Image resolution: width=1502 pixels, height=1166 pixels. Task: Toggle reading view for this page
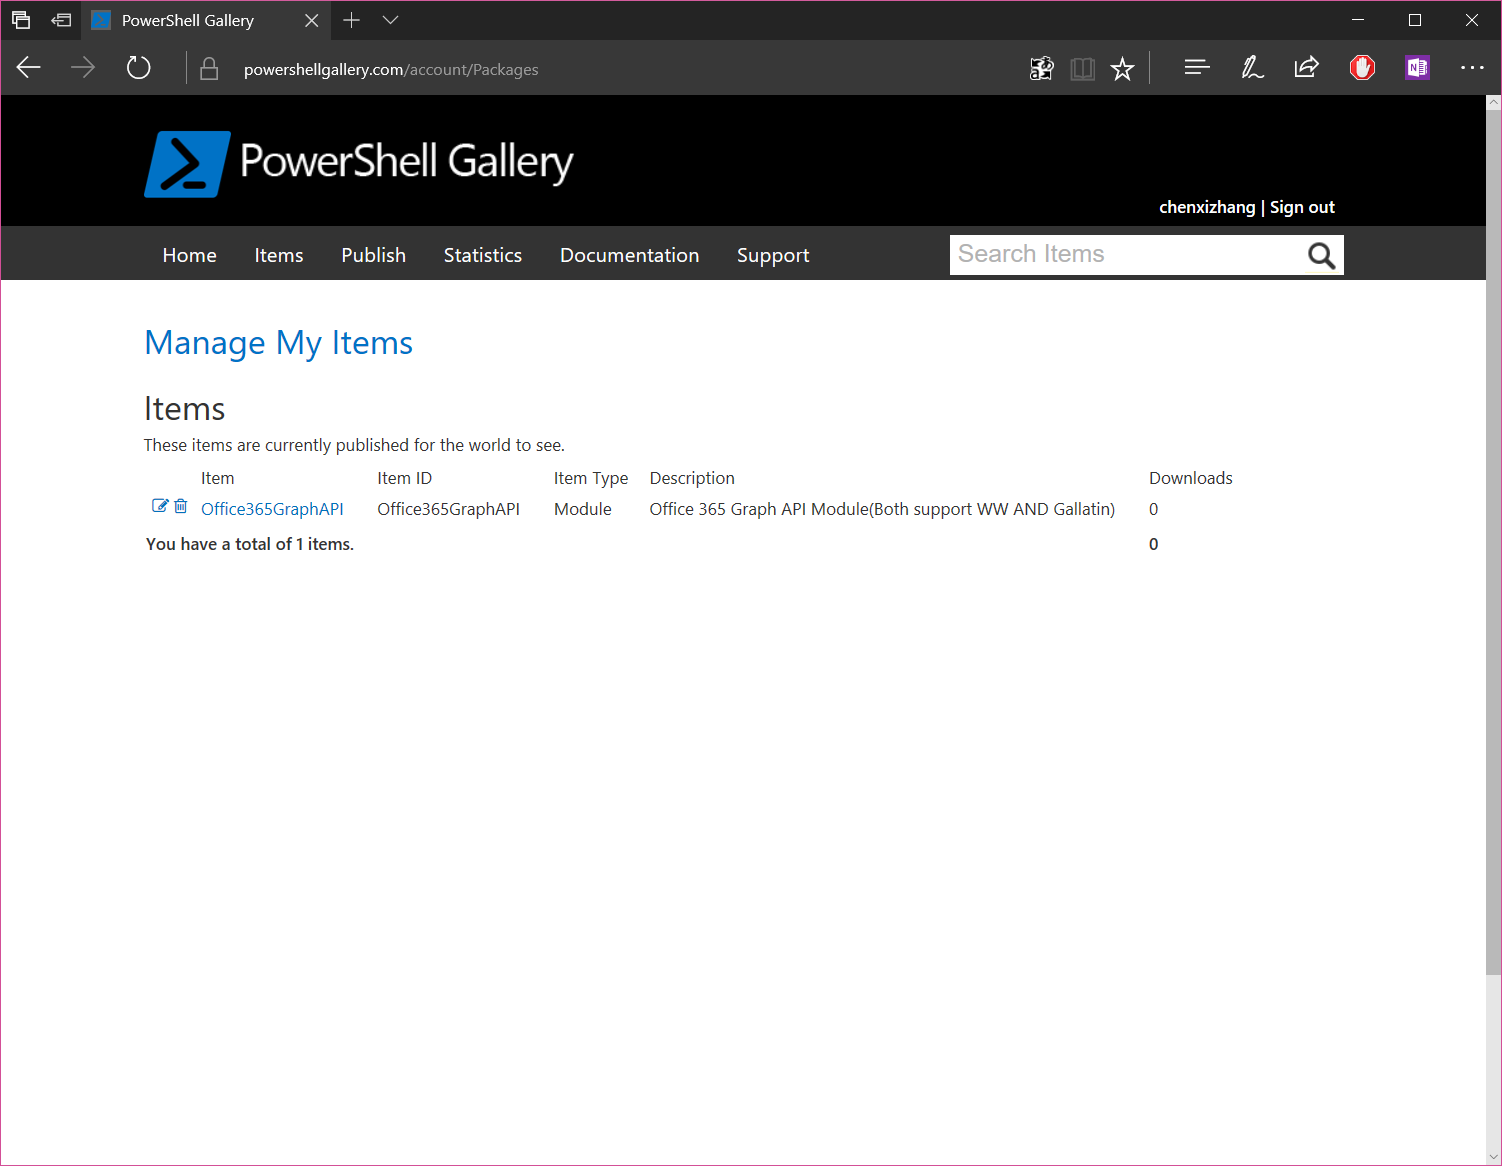1082,67
